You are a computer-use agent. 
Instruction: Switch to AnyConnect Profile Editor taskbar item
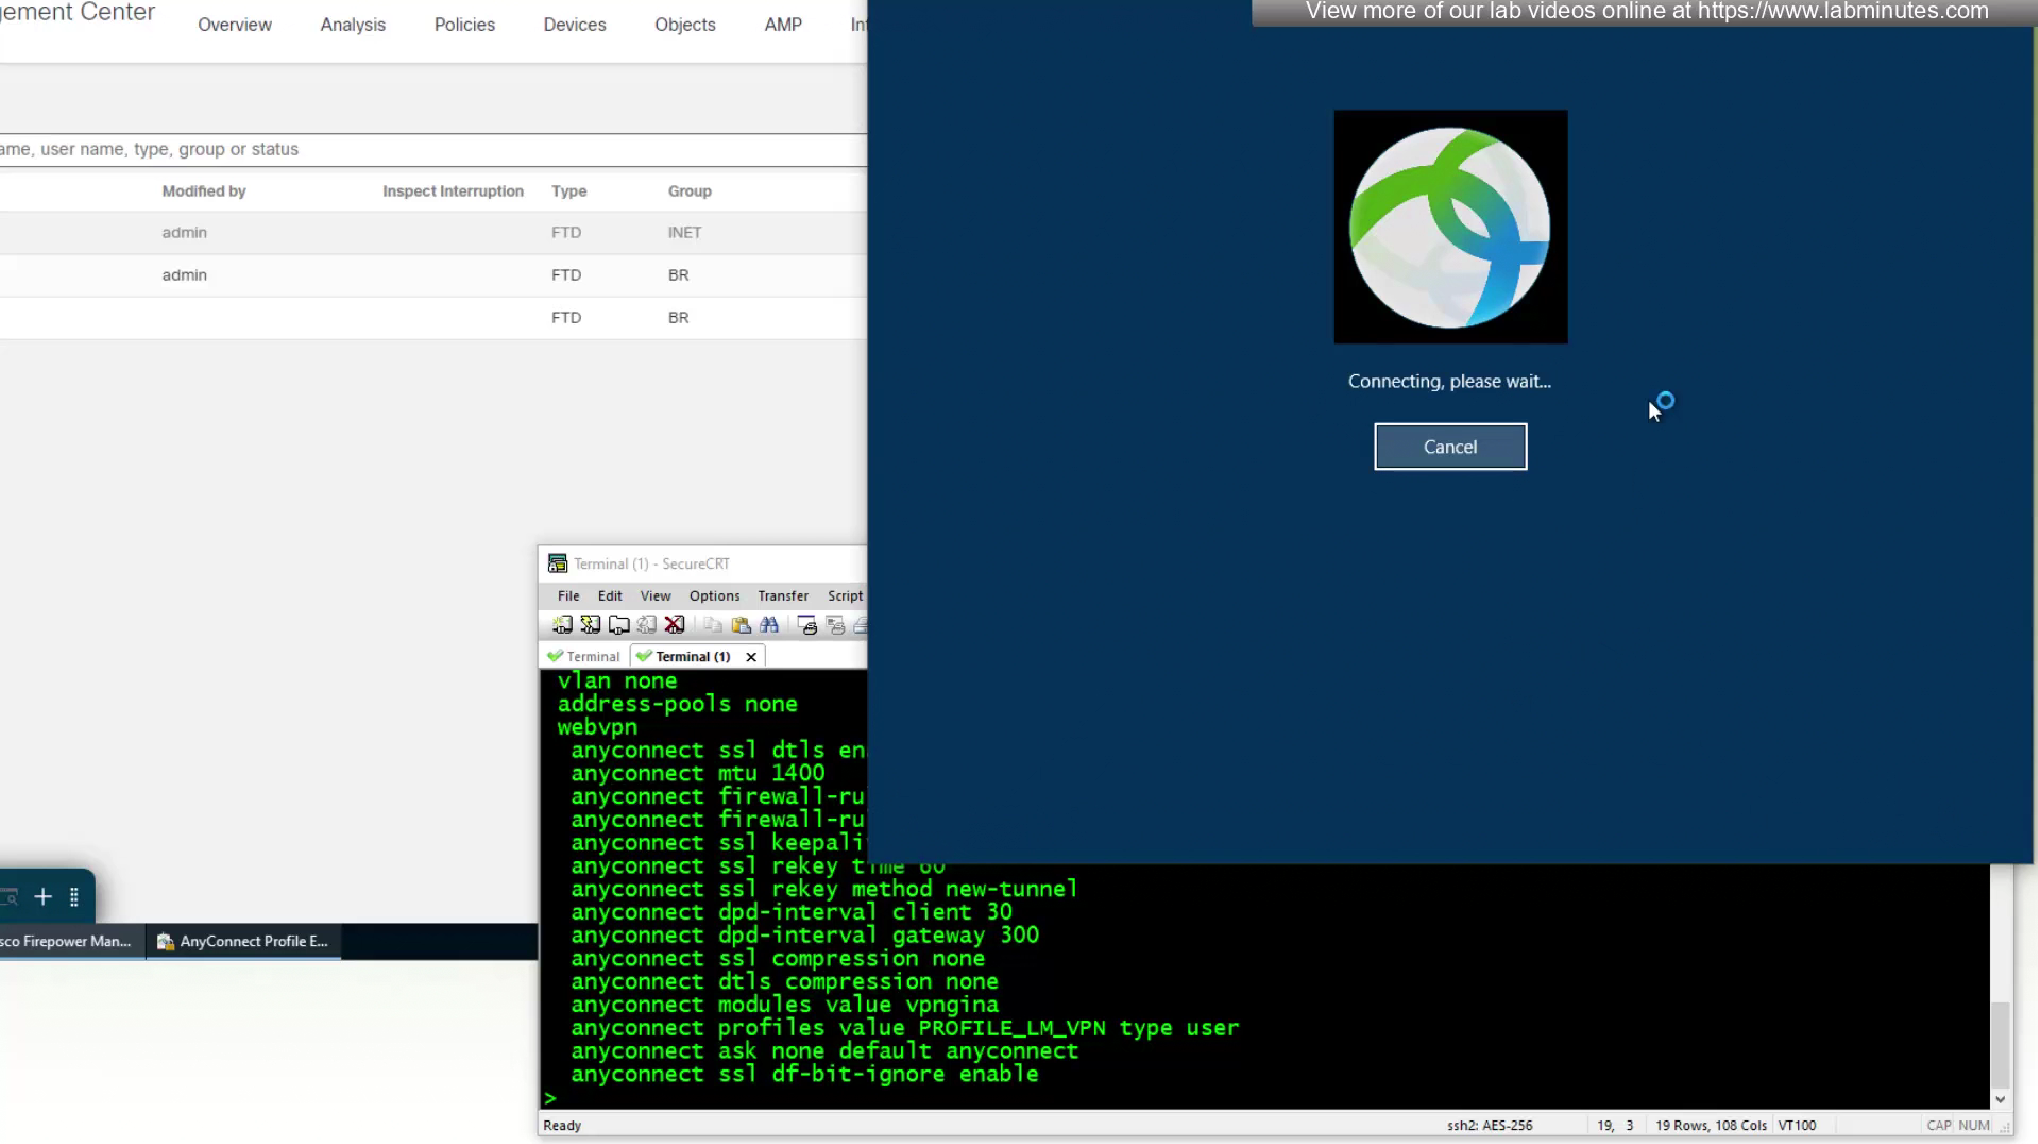click(245, 941)
